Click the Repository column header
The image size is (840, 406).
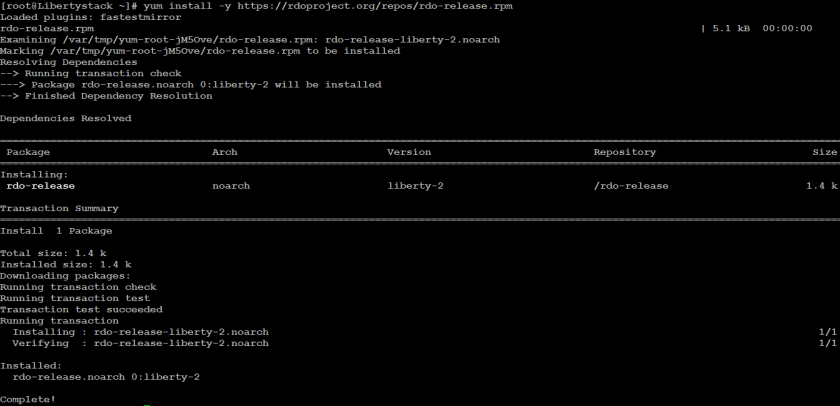pos(625,152)
